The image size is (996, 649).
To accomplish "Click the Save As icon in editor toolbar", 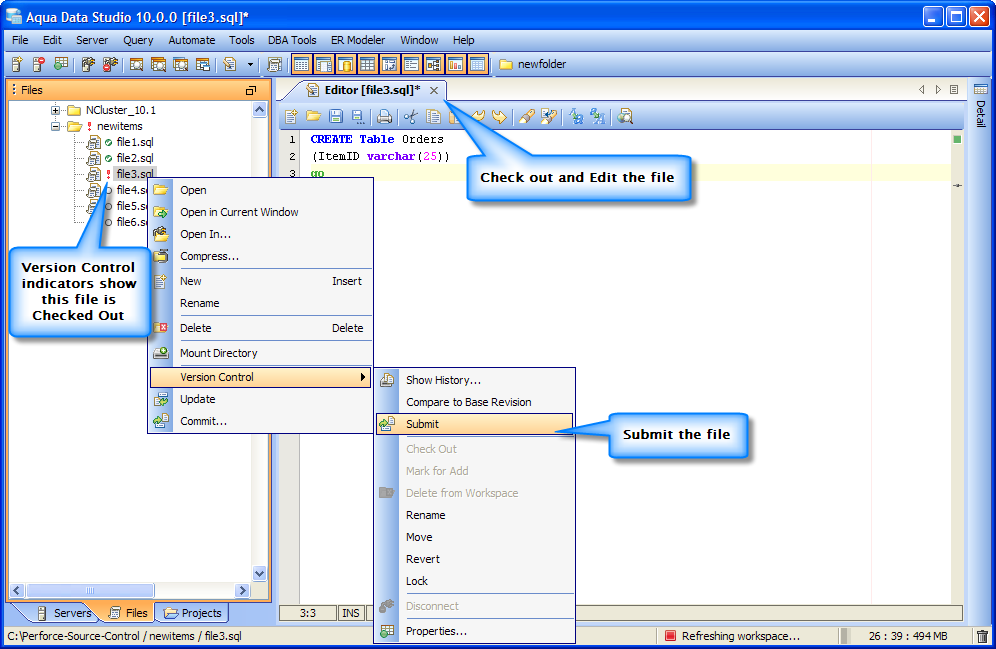I will pos(358,116).
